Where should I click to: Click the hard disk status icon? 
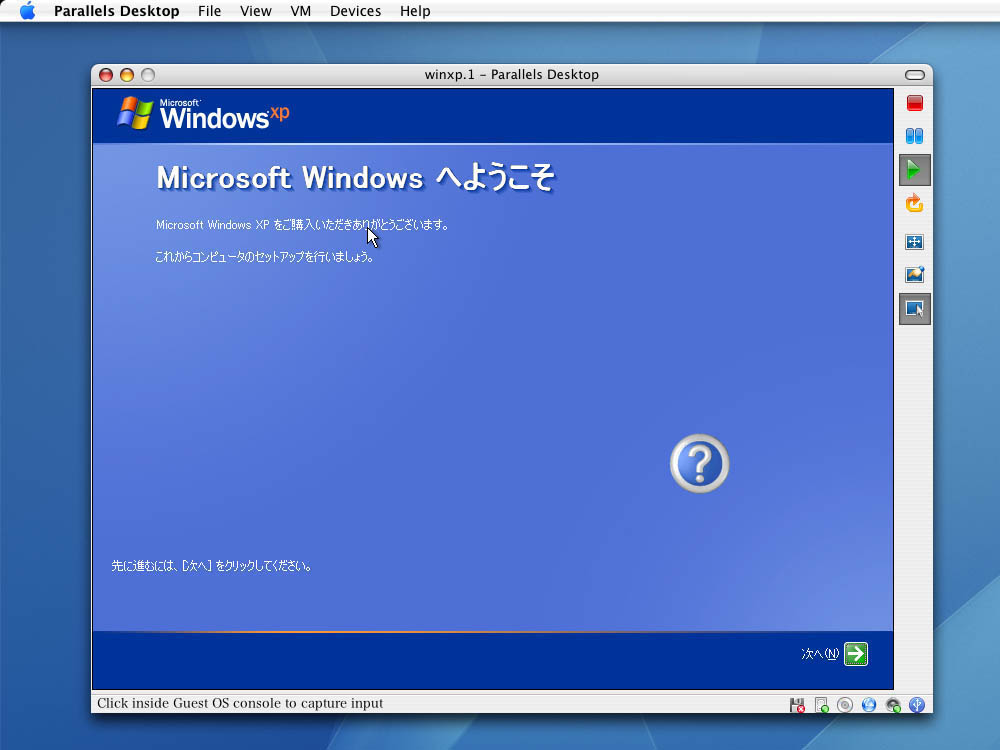click(821, 705)
